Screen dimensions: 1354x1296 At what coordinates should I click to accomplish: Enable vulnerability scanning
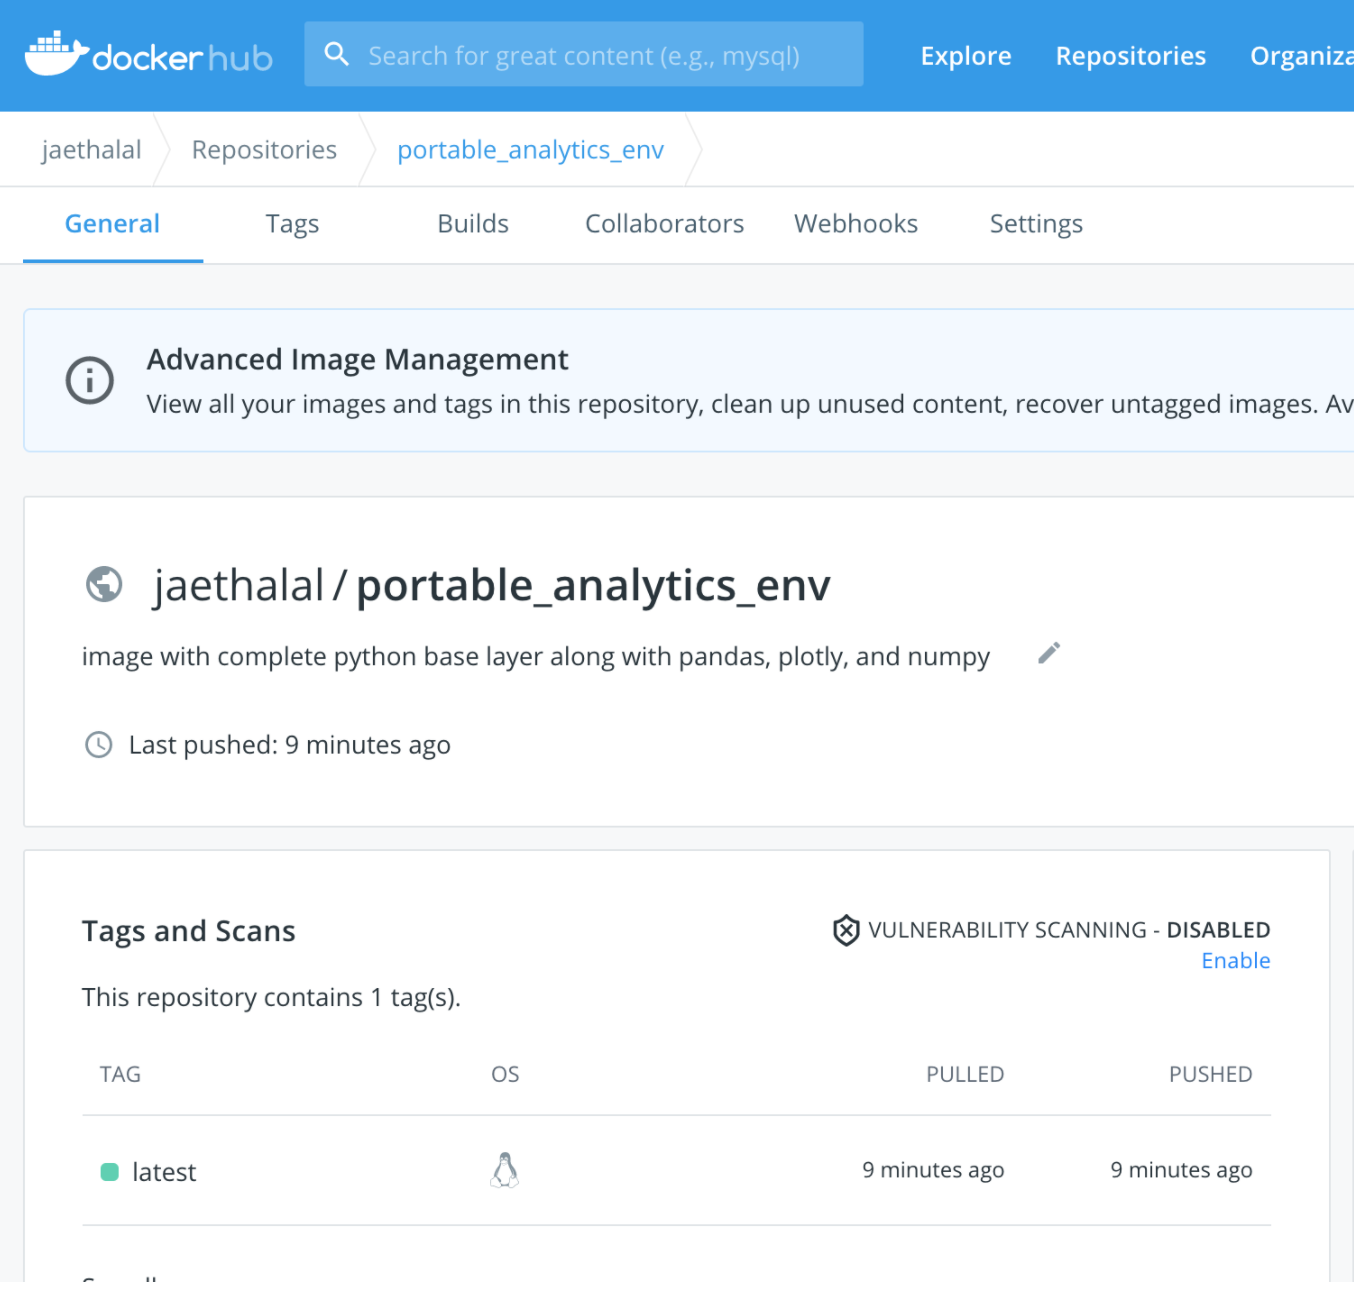click(x=1235, y=961)
